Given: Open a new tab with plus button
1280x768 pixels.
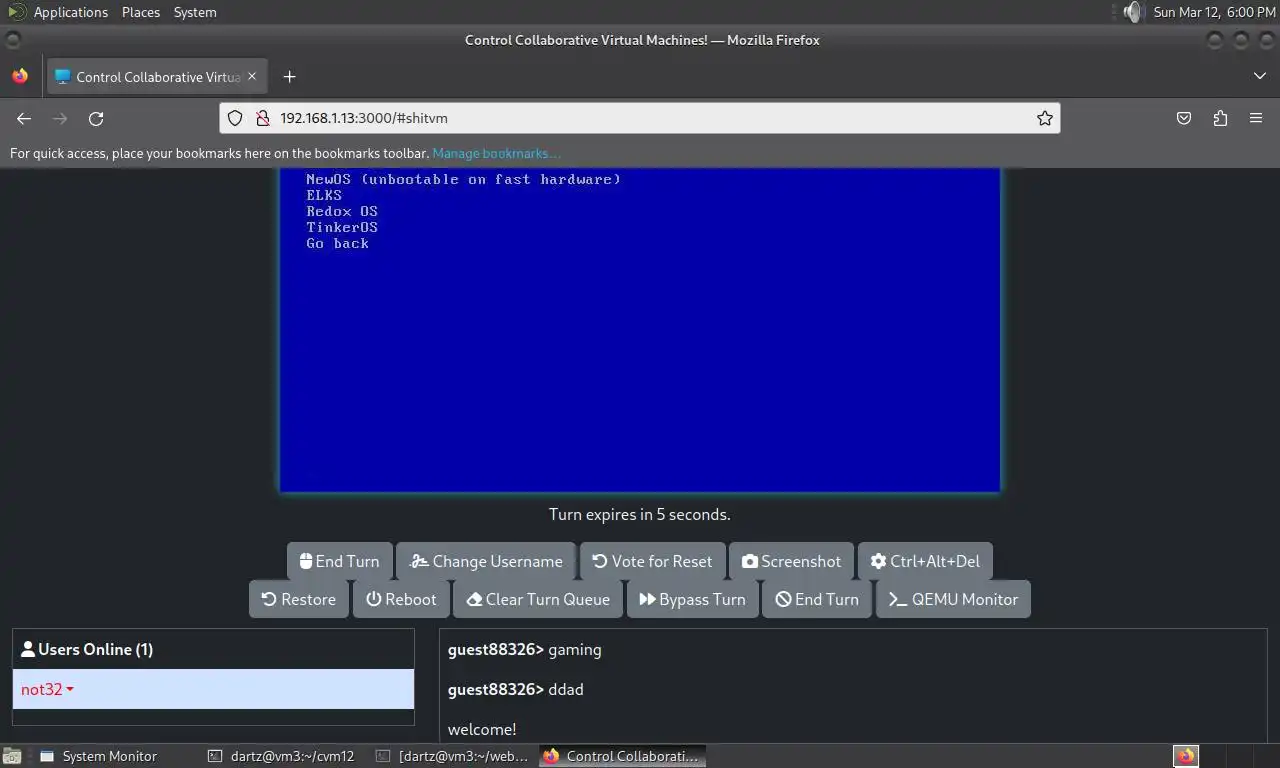Looking at the screenshot, I should [289, 77].
